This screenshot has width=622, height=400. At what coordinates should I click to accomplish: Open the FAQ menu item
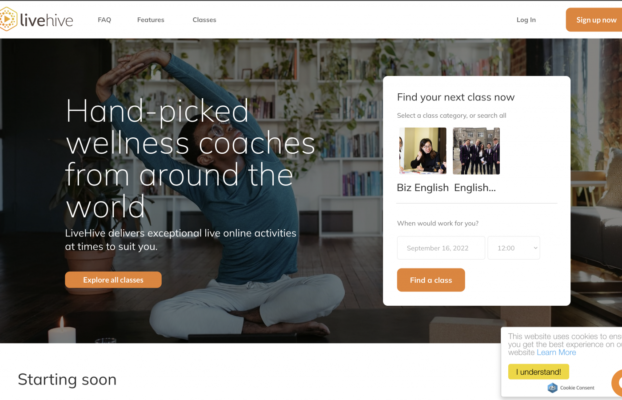[x=104, y=20]
